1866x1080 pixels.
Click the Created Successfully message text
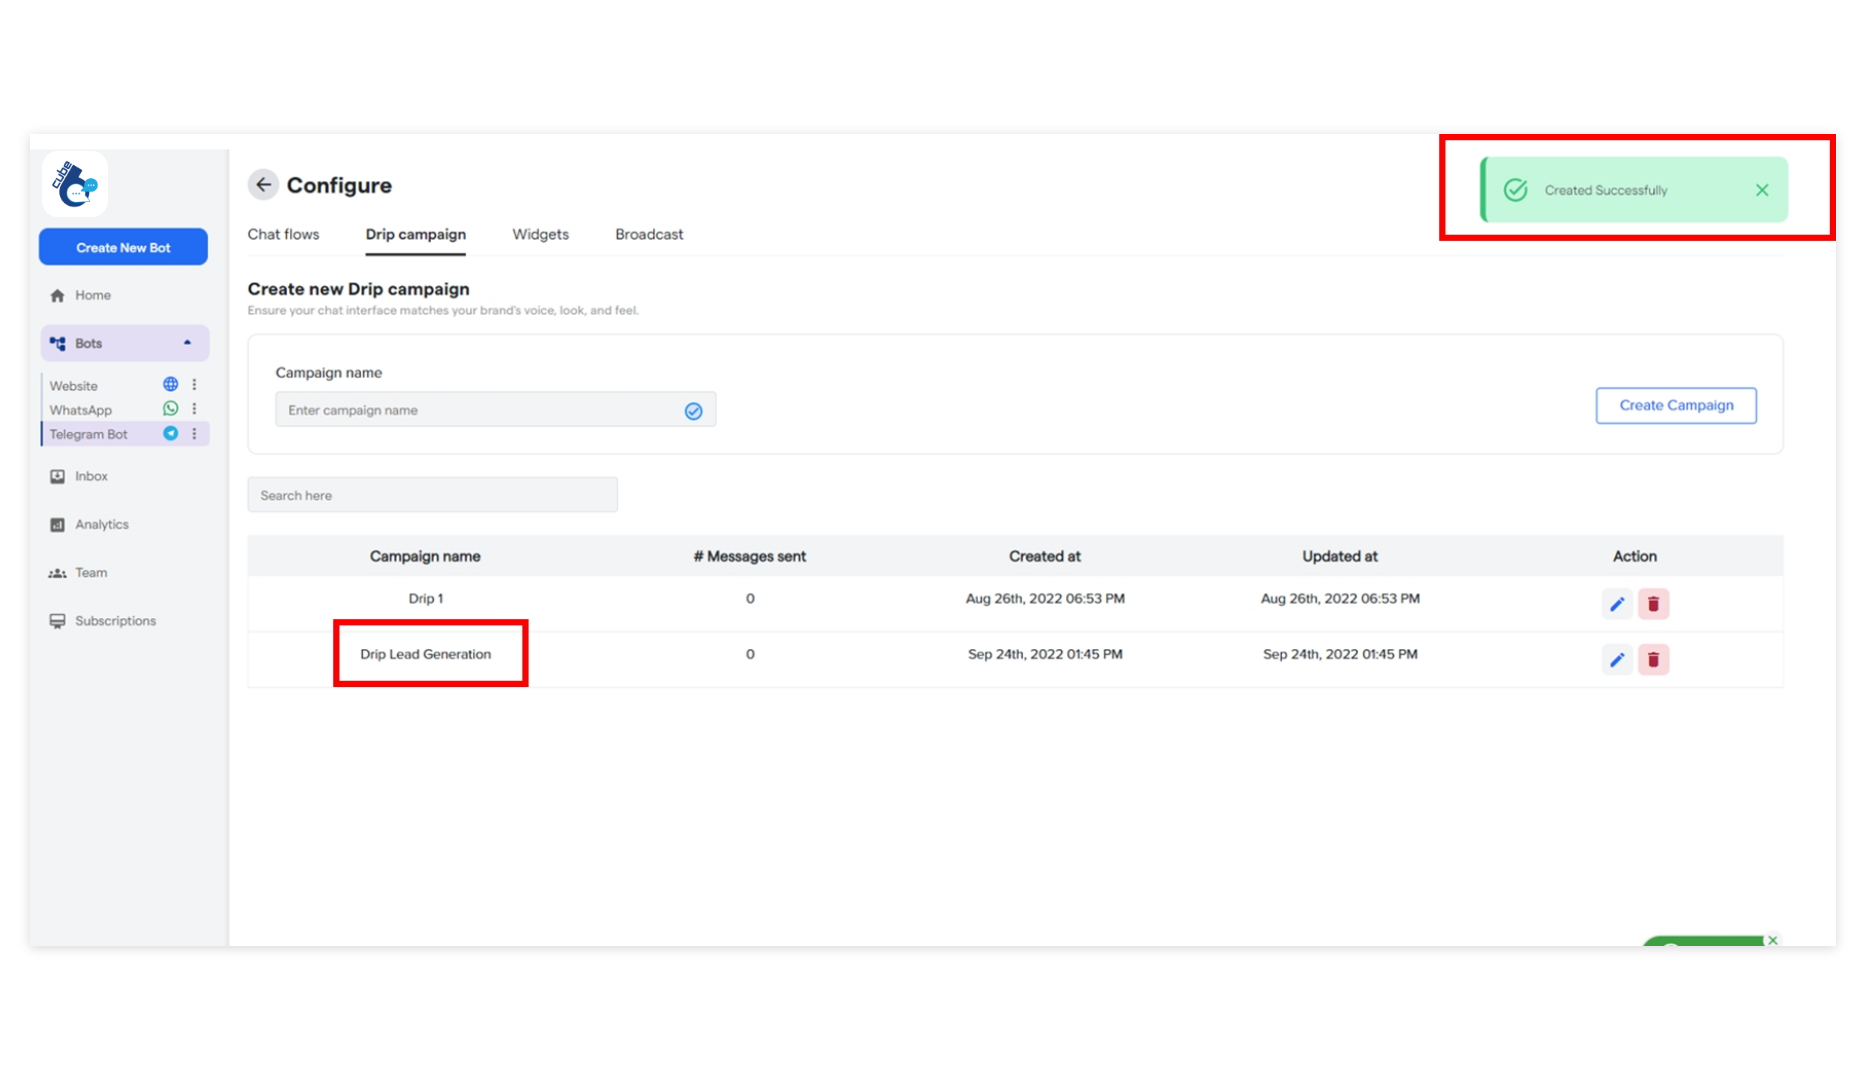click(x=1606, y=190)
